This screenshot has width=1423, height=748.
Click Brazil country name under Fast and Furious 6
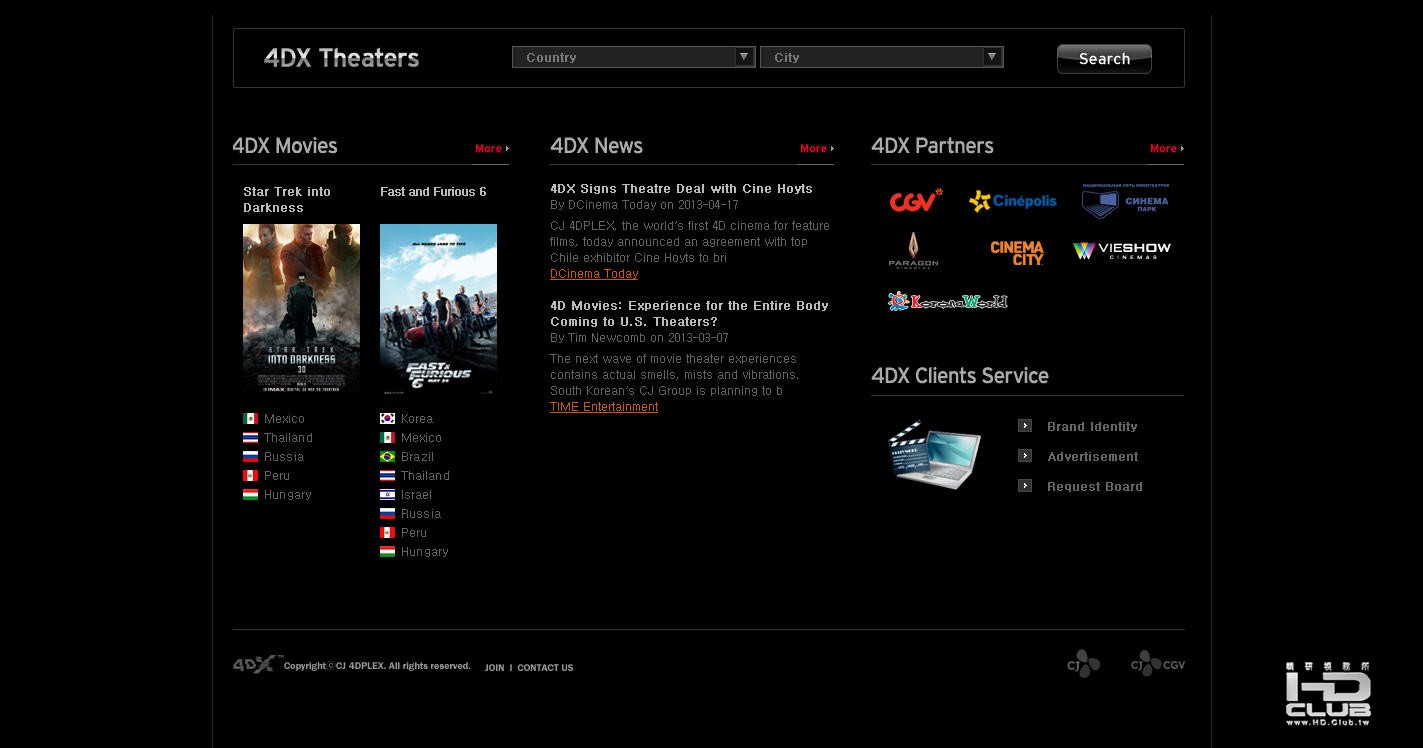pyautogui.click(x=417, y=457)
